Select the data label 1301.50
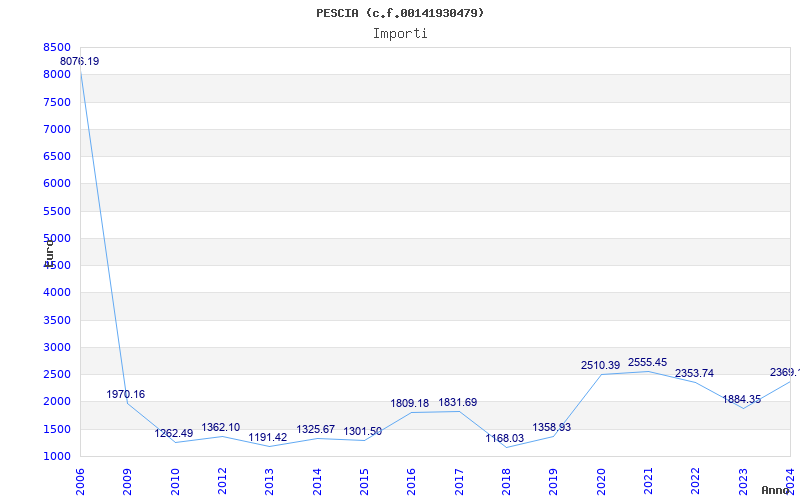The height and width of the screenshot is (500, 800). (363, 432)
